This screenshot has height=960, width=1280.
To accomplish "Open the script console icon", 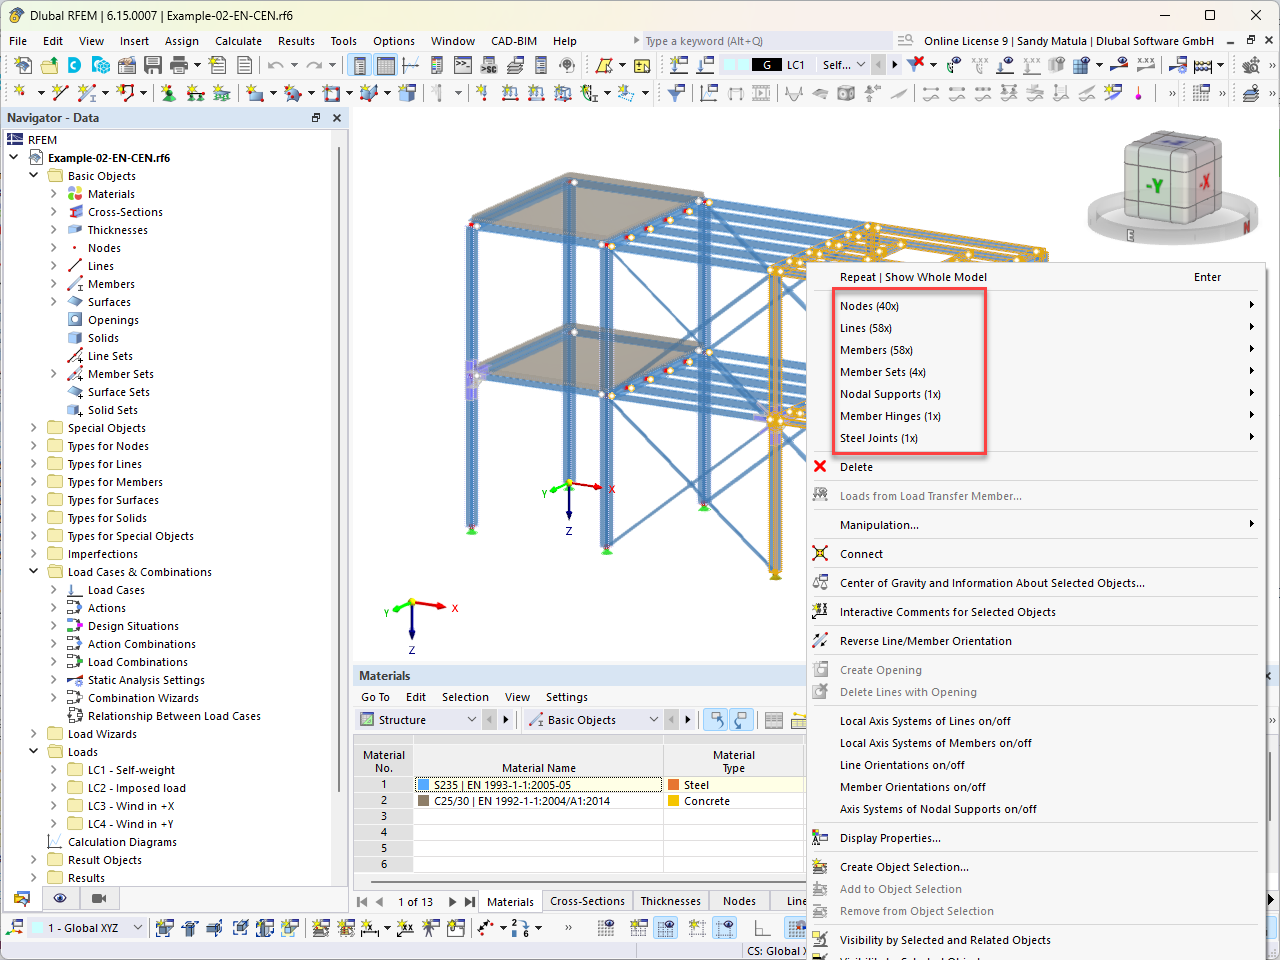I will tap(463, 65).
